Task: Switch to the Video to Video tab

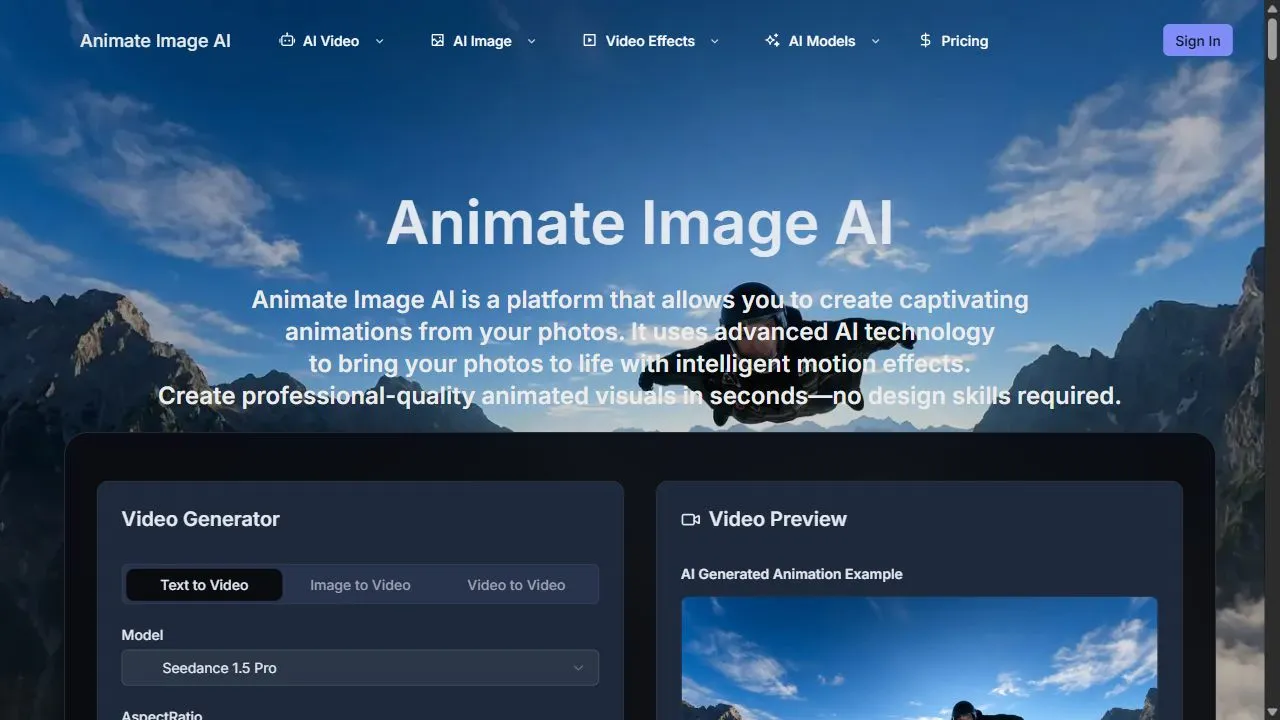Action: coord(516,585)
